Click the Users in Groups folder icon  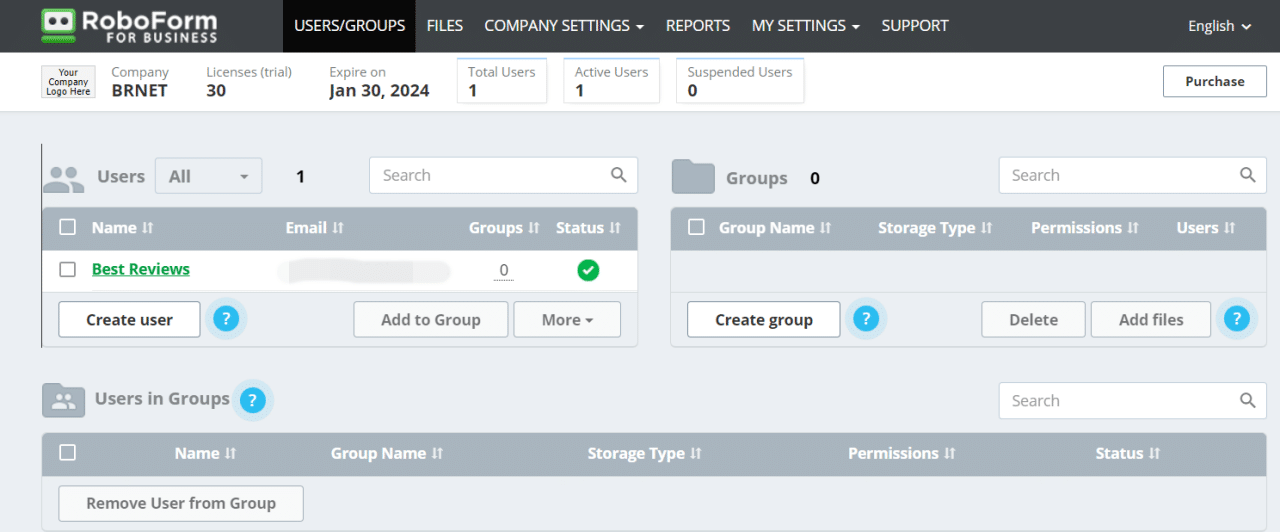64,400
